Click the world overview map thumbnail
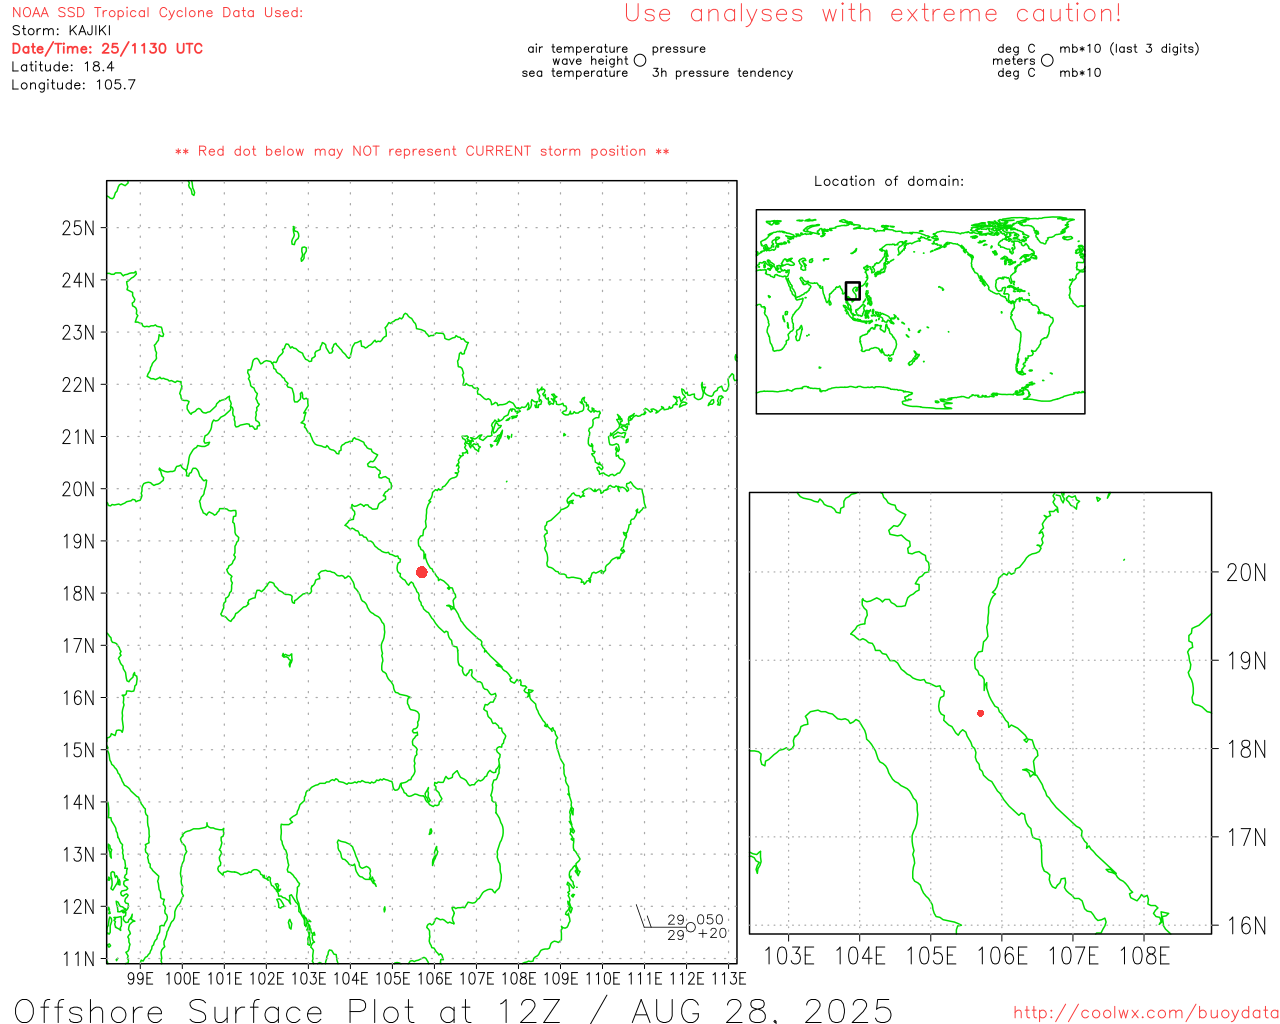This screenshot has height=1024, width=1280. pyautogui.click(x=920, y=312)
